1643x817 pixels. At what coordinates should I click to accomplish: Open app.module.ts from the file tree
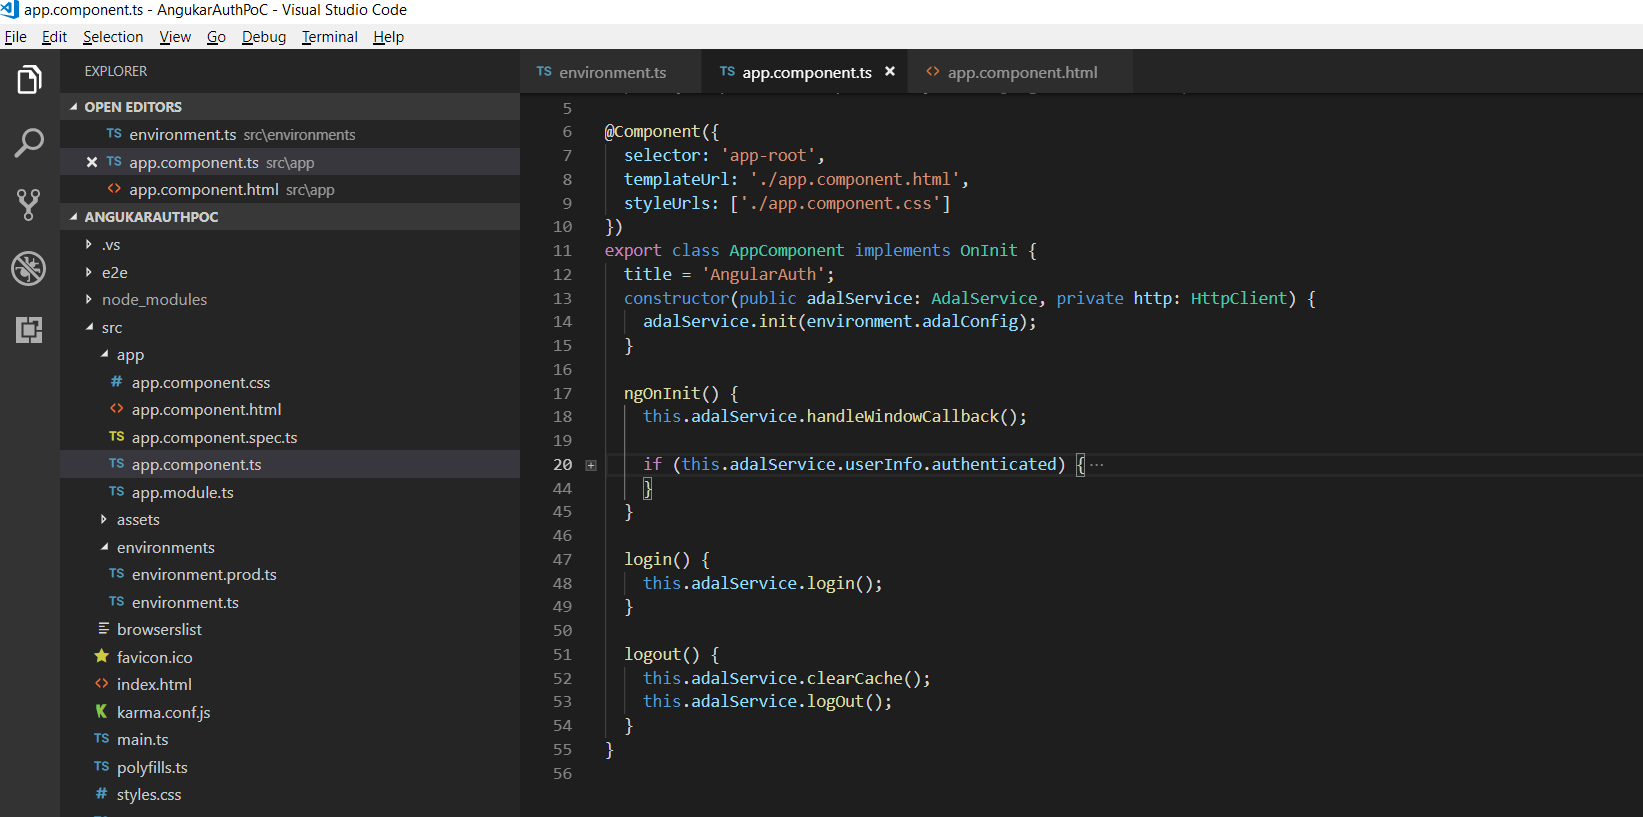click(x=182, y=493)
